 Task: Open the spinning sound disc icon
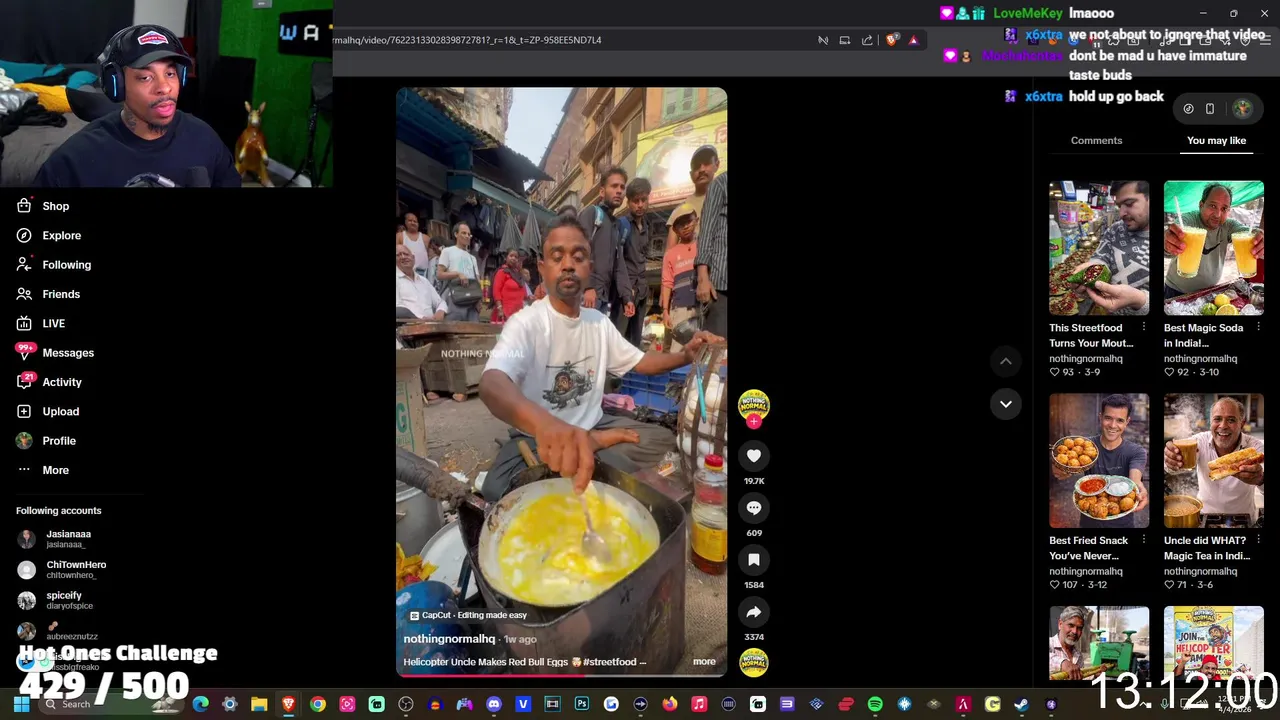pos(754,662)
